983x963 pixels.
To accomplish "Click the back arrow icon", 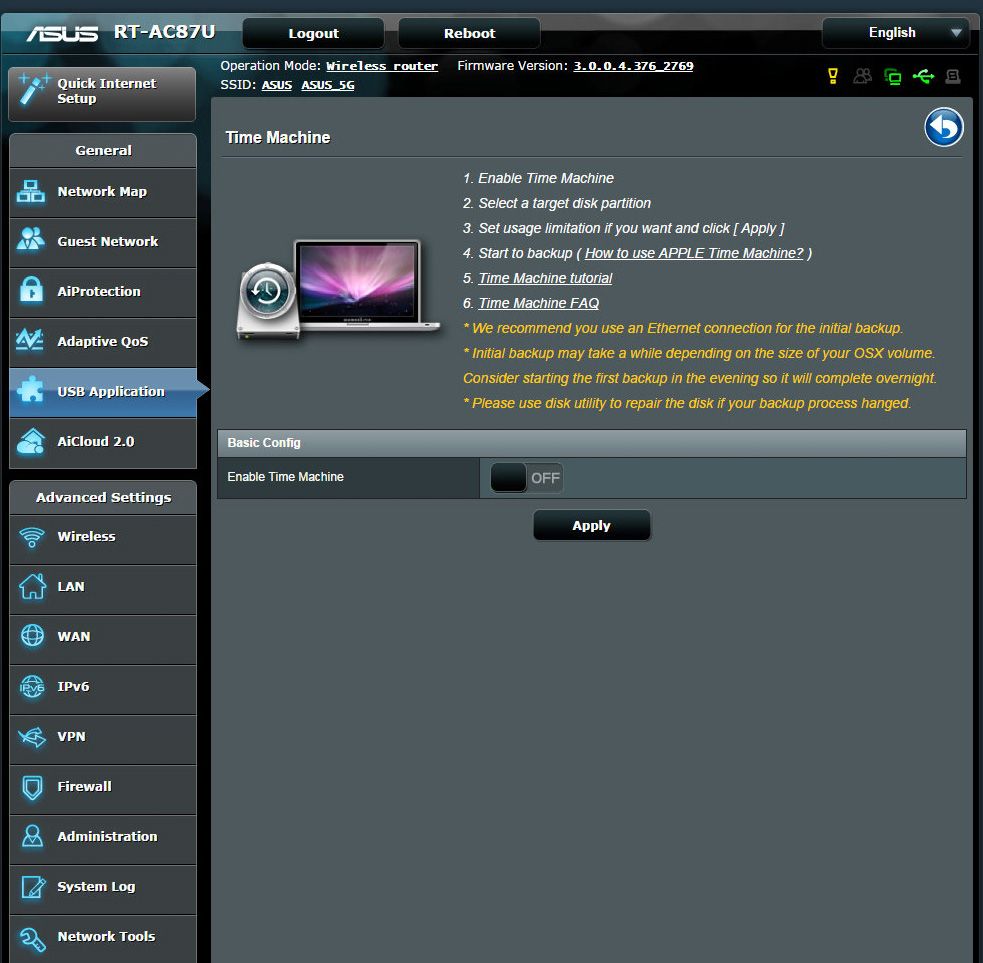I will [943, 128].
